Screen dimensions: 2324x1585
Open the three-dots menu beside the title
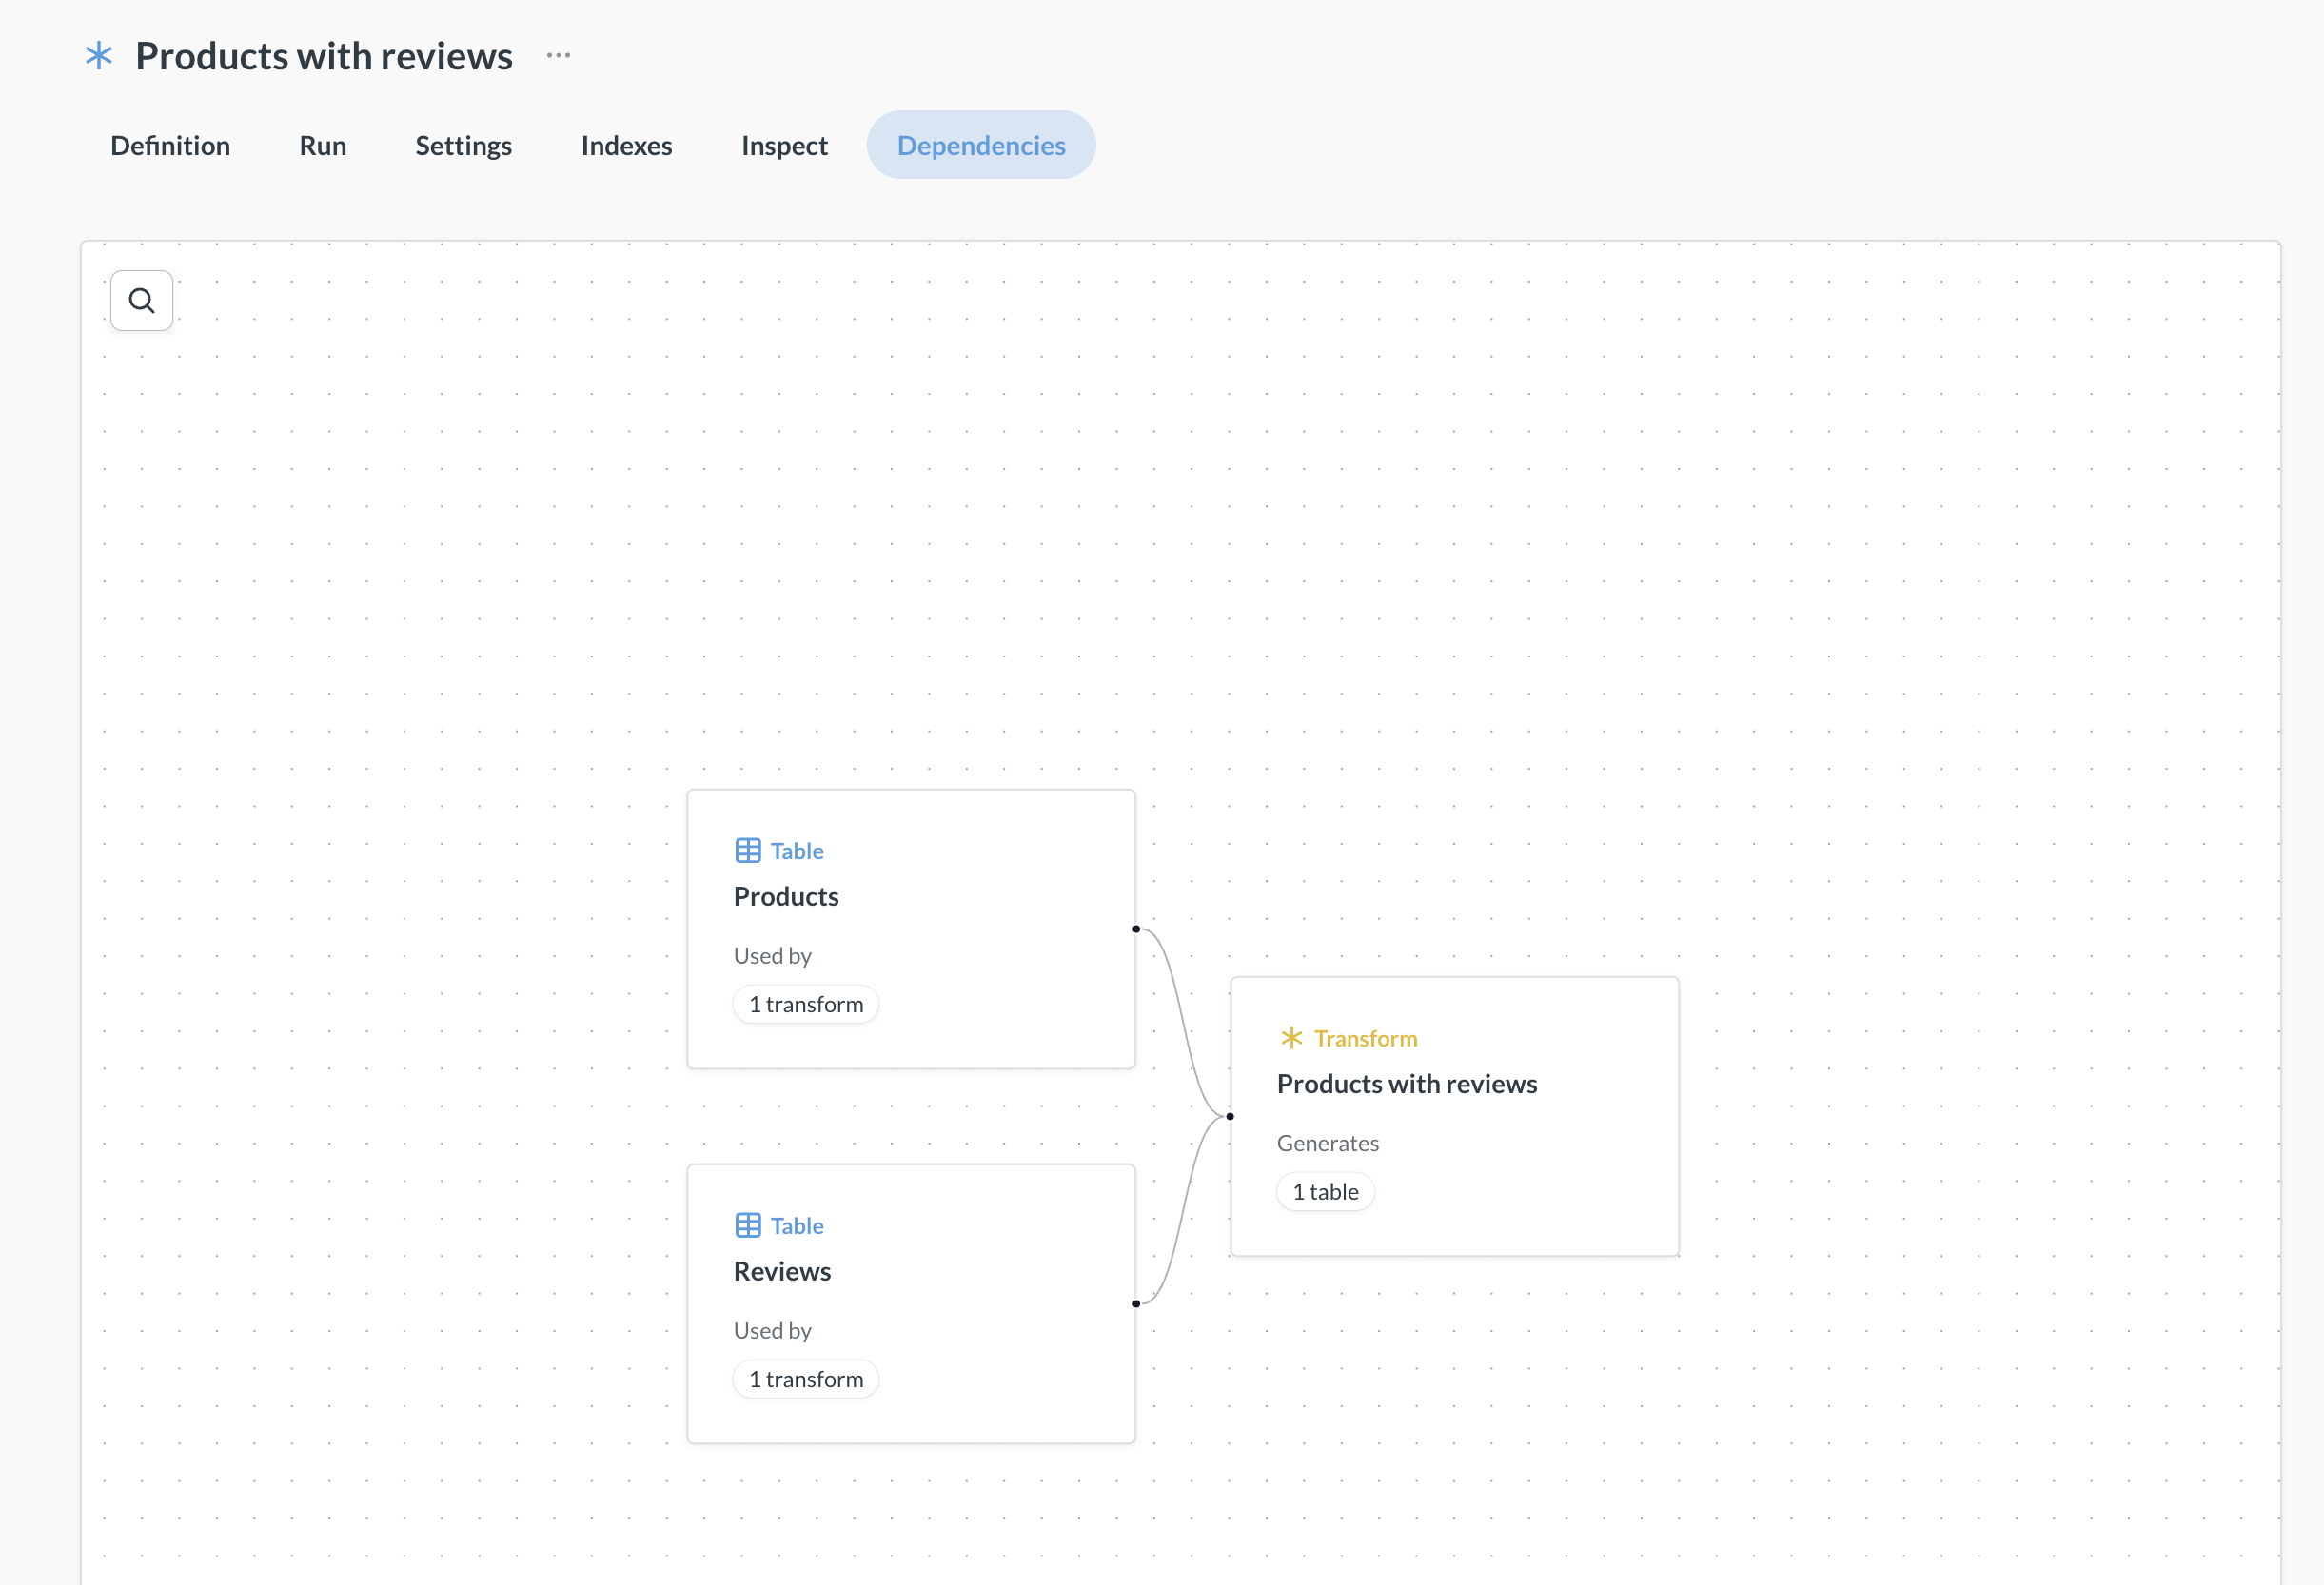[558, 56]
